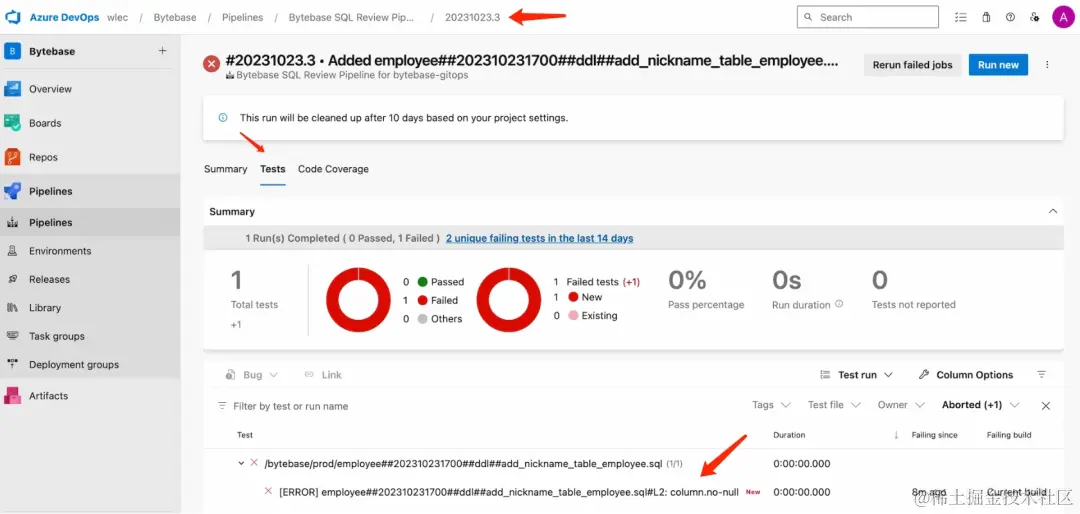Viewport: 1080px width, 514px height.
Task: Click the New/Existing failed tests donut chart
Action: click(x=508, y=300)
